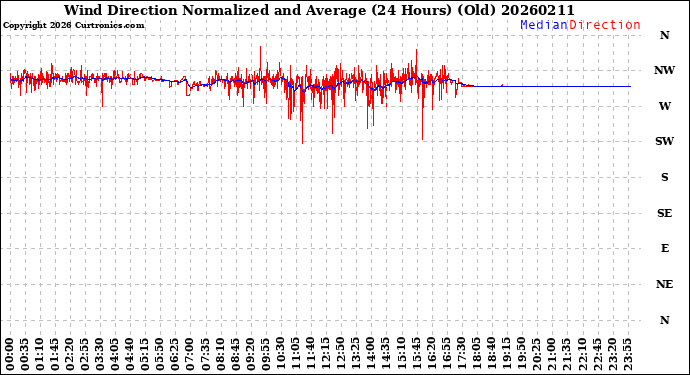Click the 07:35 time label
690x375 pixels.
tap(205, 355)
